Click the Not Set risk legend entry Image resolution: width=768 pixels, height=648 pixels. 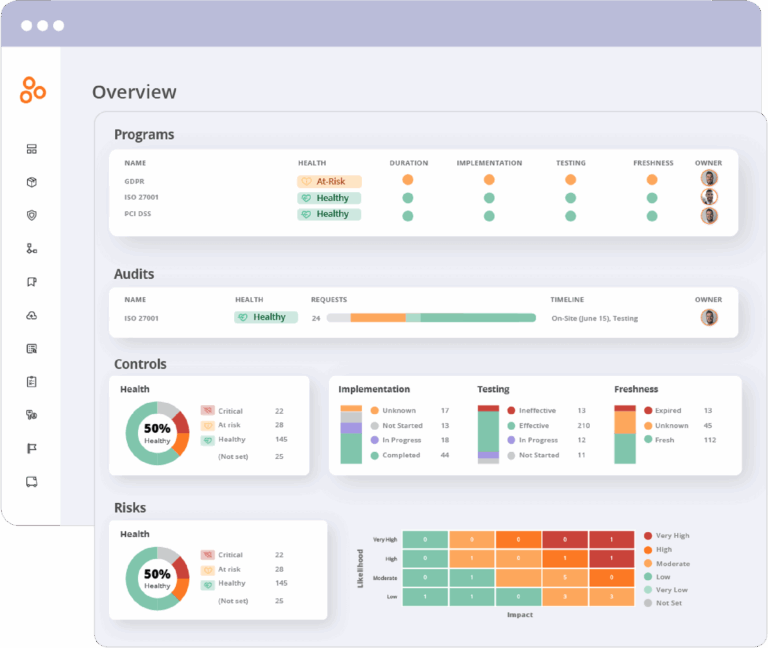pyautogui.click(x=663, y=603)
